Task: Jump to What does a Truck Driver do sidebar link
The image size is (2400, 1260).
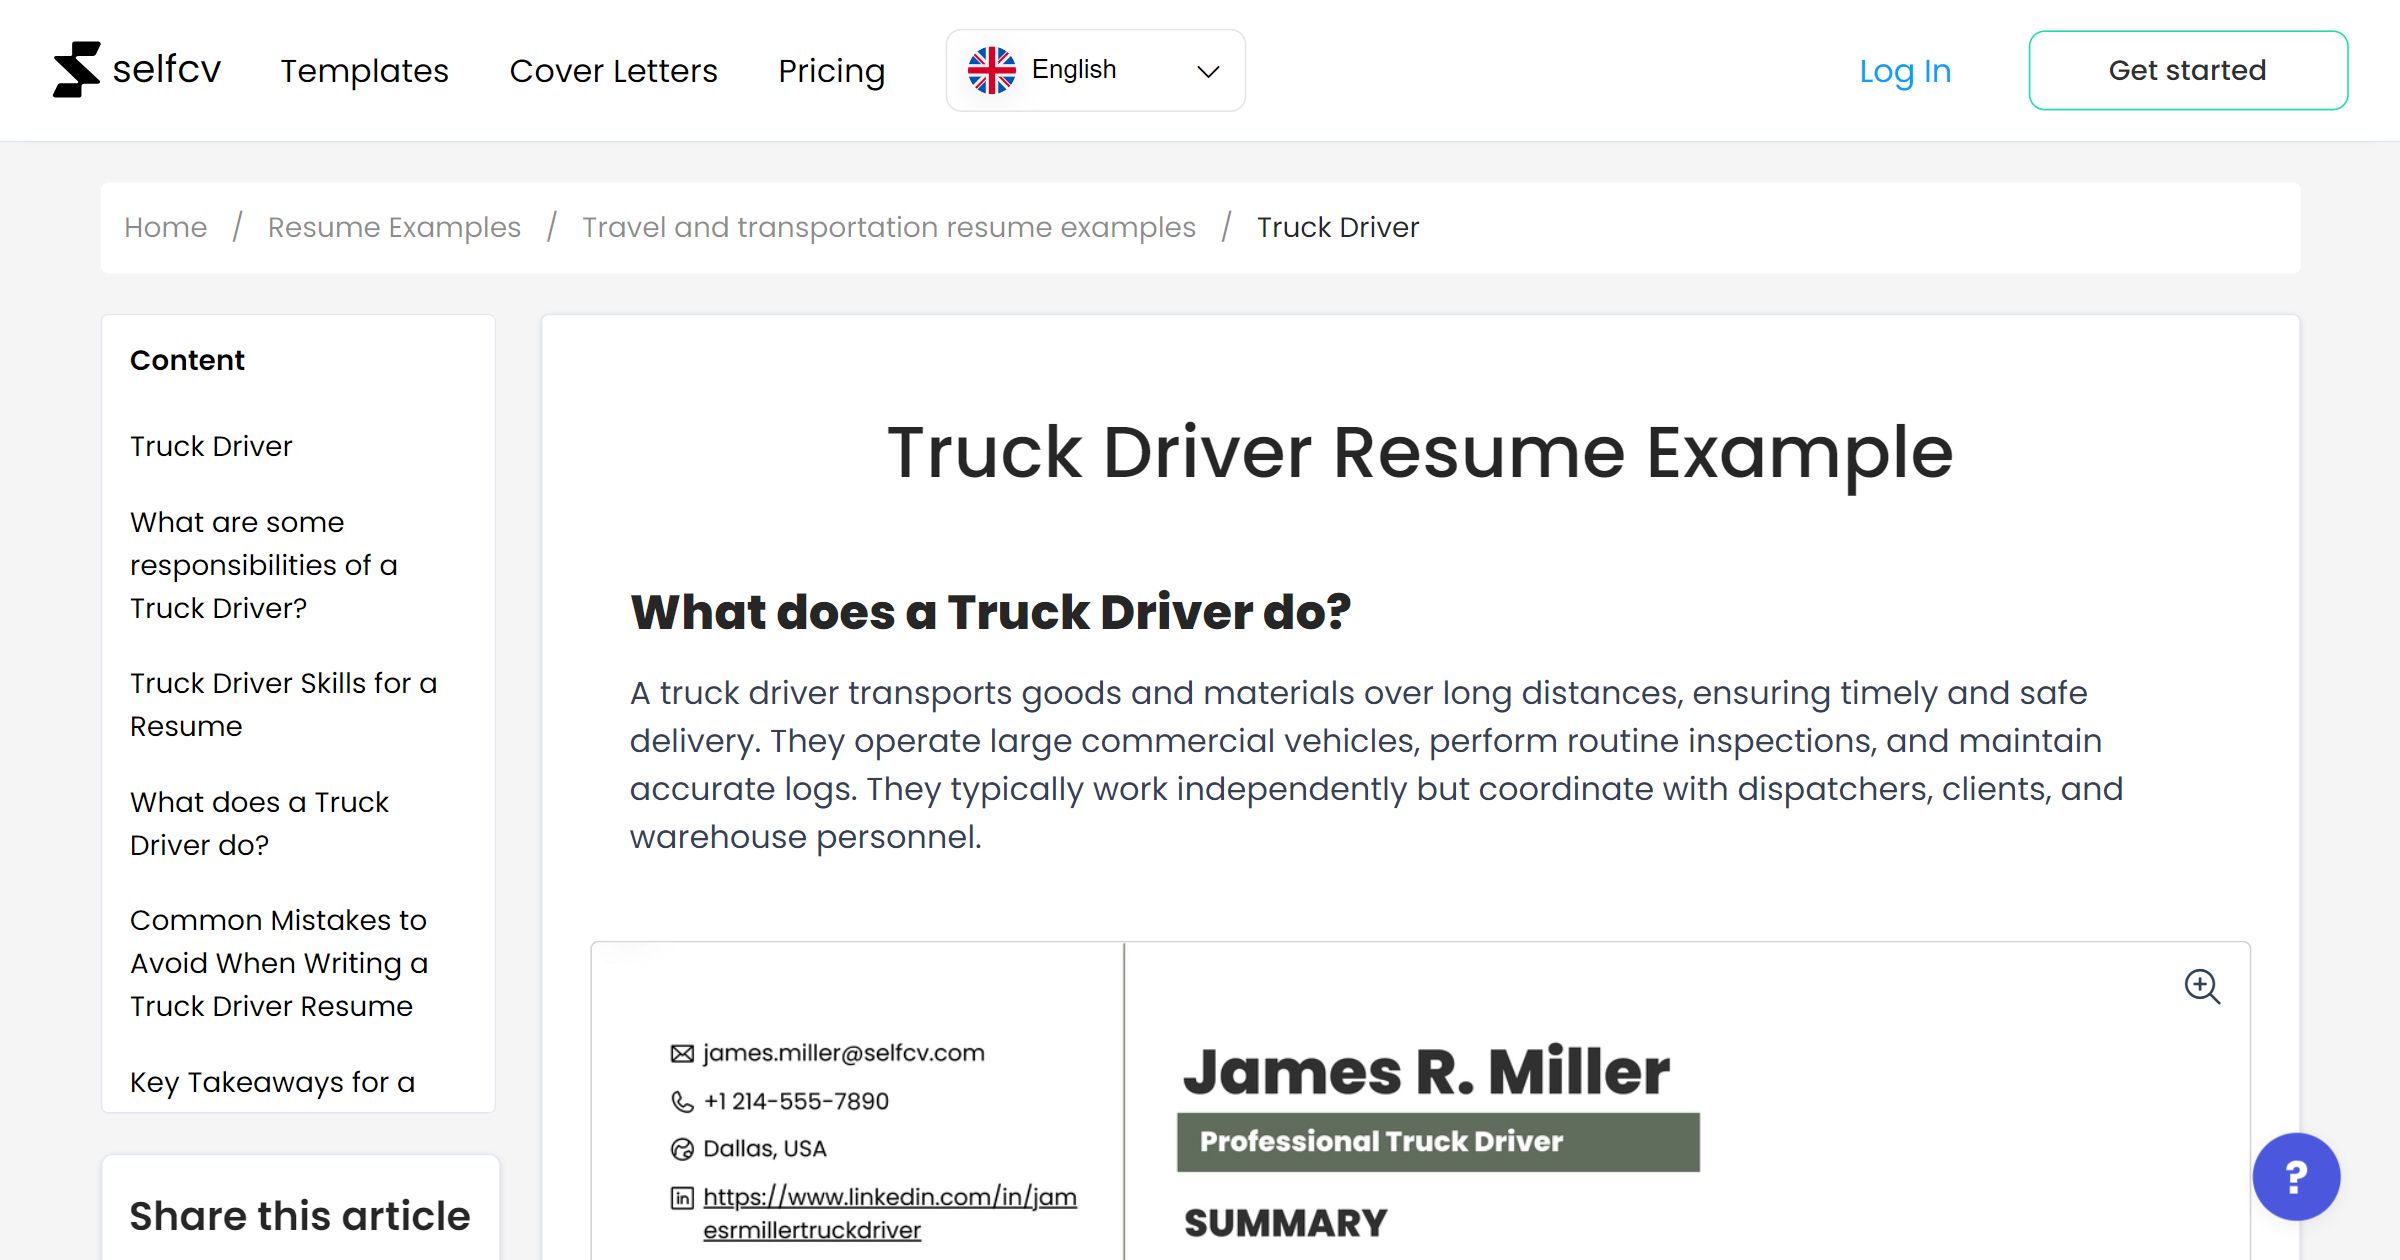Action: pyautogui.click(x=259, y=823)
